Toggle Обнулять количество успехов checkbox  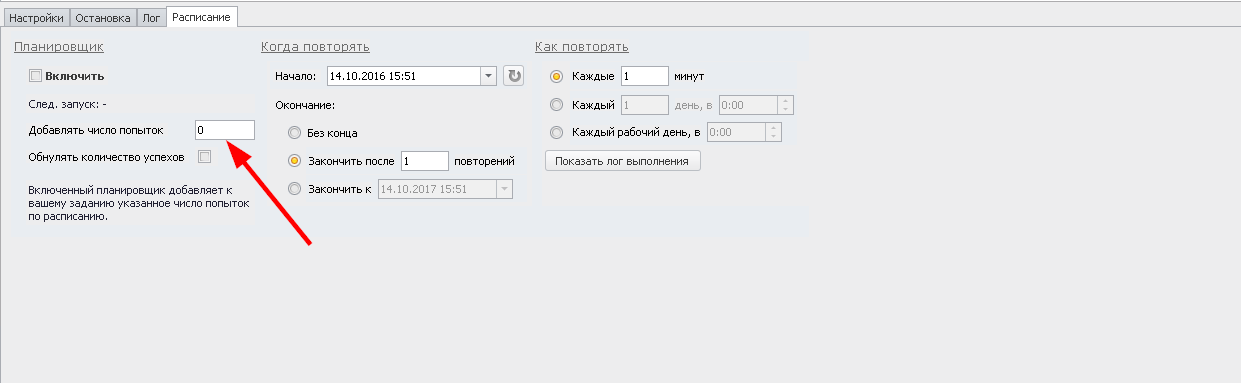tap(204, 156)
